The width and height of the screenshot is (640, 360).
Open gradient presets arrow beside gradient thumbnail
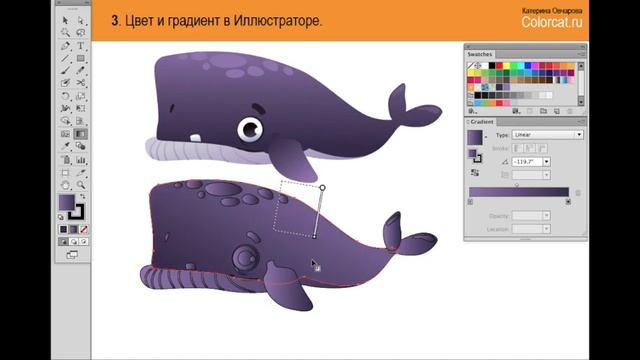click(486, 137)
